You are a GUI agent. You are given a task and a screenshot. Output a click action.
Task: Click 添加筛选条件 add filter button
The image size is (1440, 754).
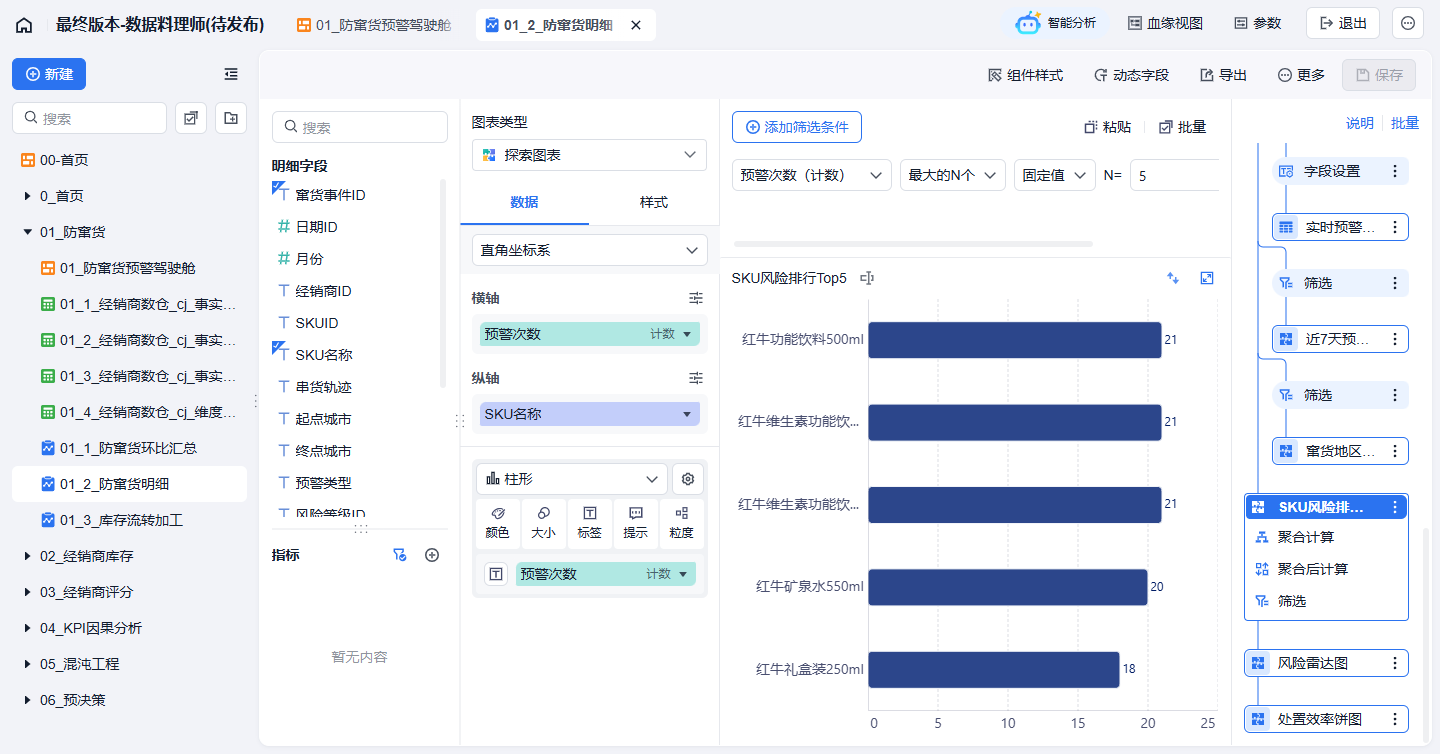(x=797, y=127)
